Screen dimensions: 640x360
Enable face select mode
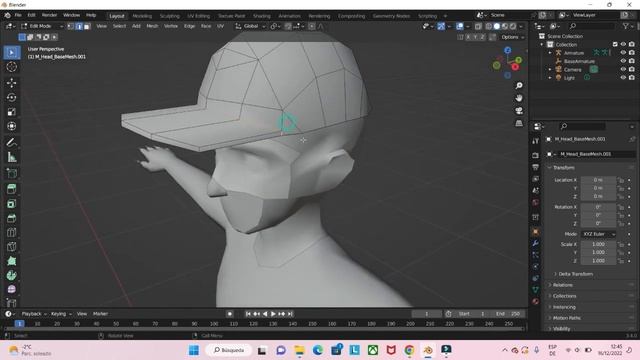87,26
